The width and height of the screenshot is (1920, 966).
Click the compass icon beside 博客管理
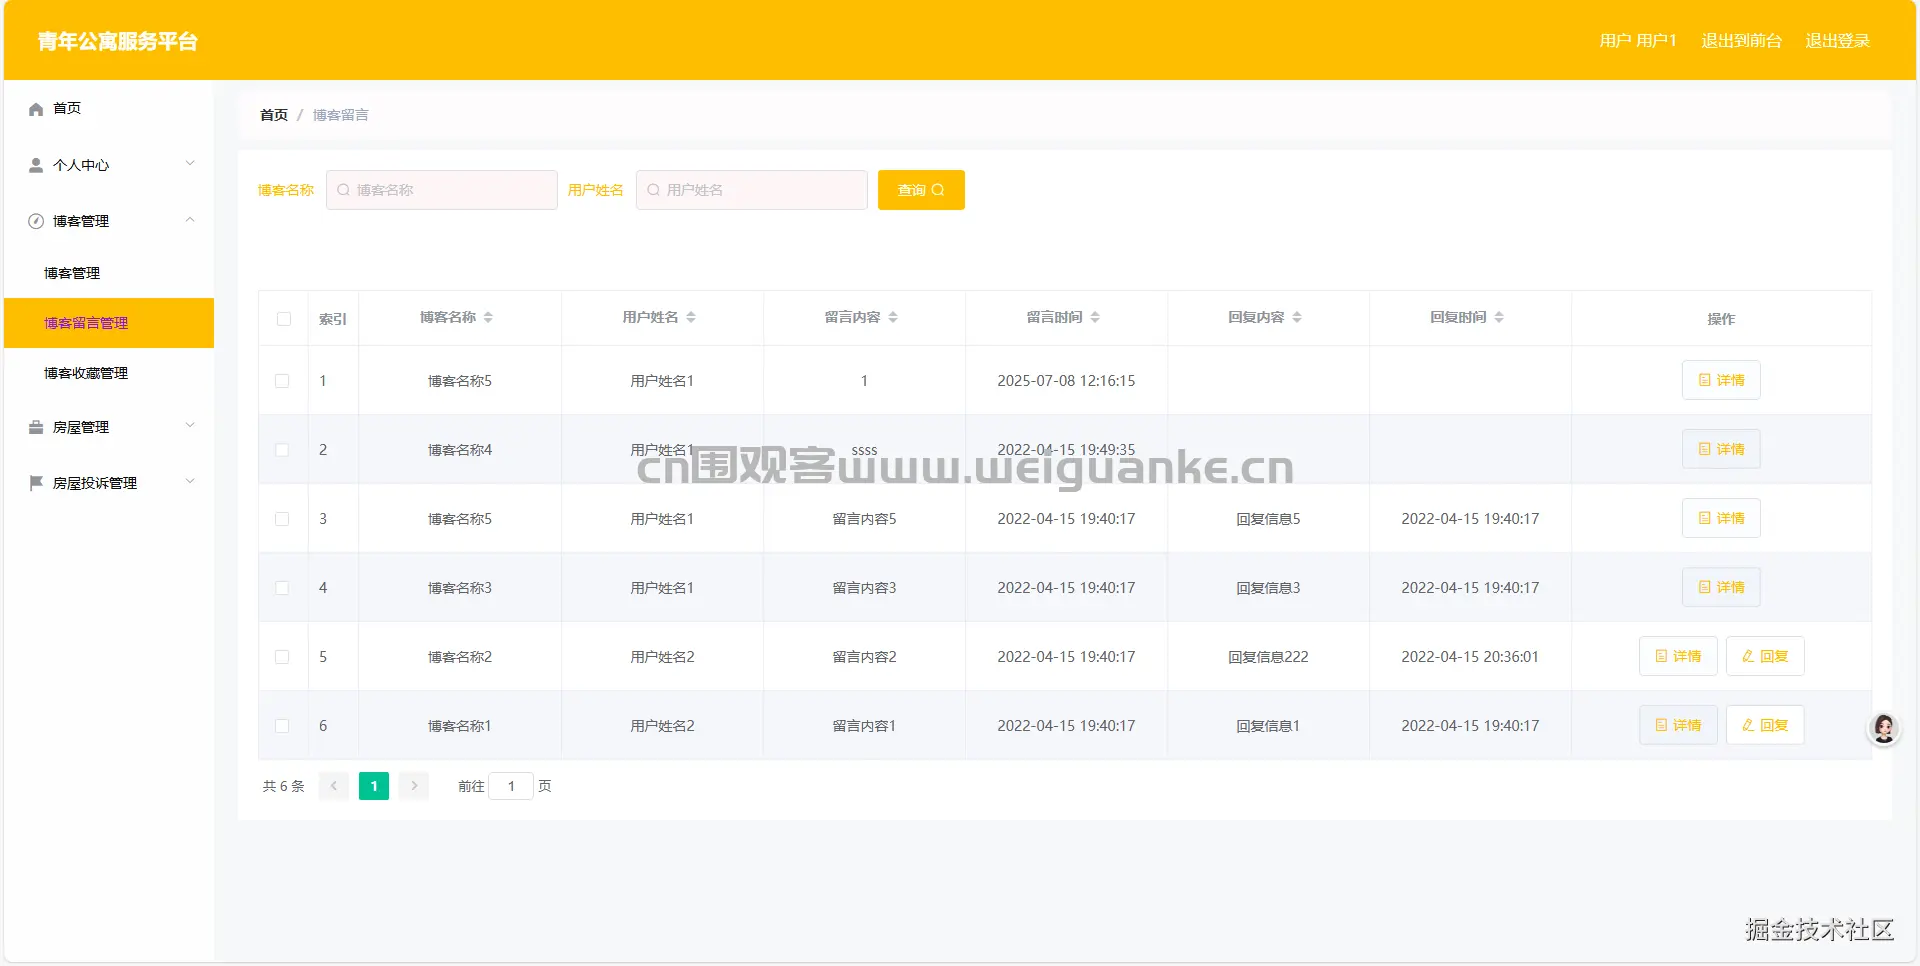(x=36, y=221)
